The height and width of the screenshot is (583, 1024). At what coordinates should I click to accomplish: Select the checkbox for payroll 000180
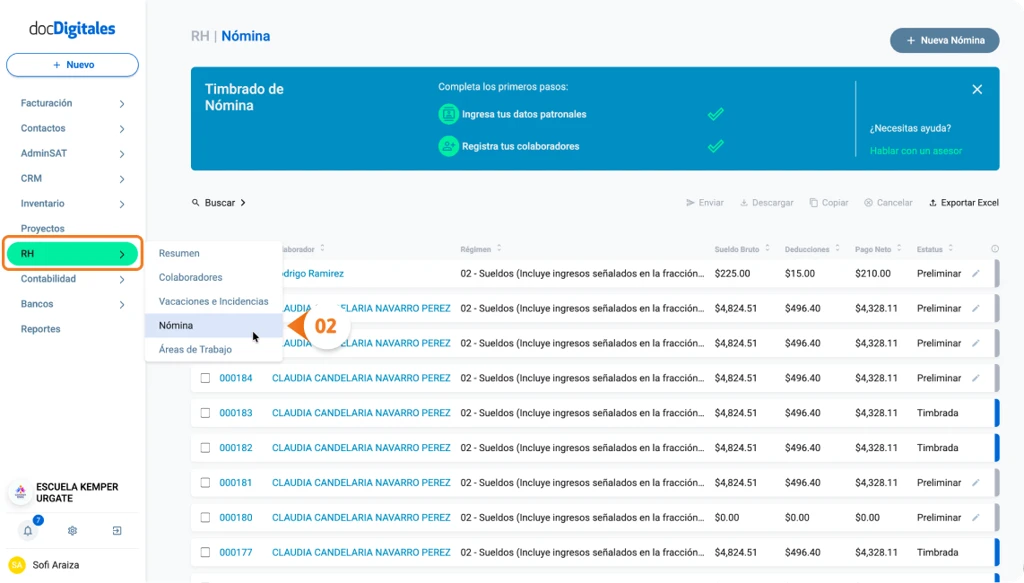pos(205,517)
